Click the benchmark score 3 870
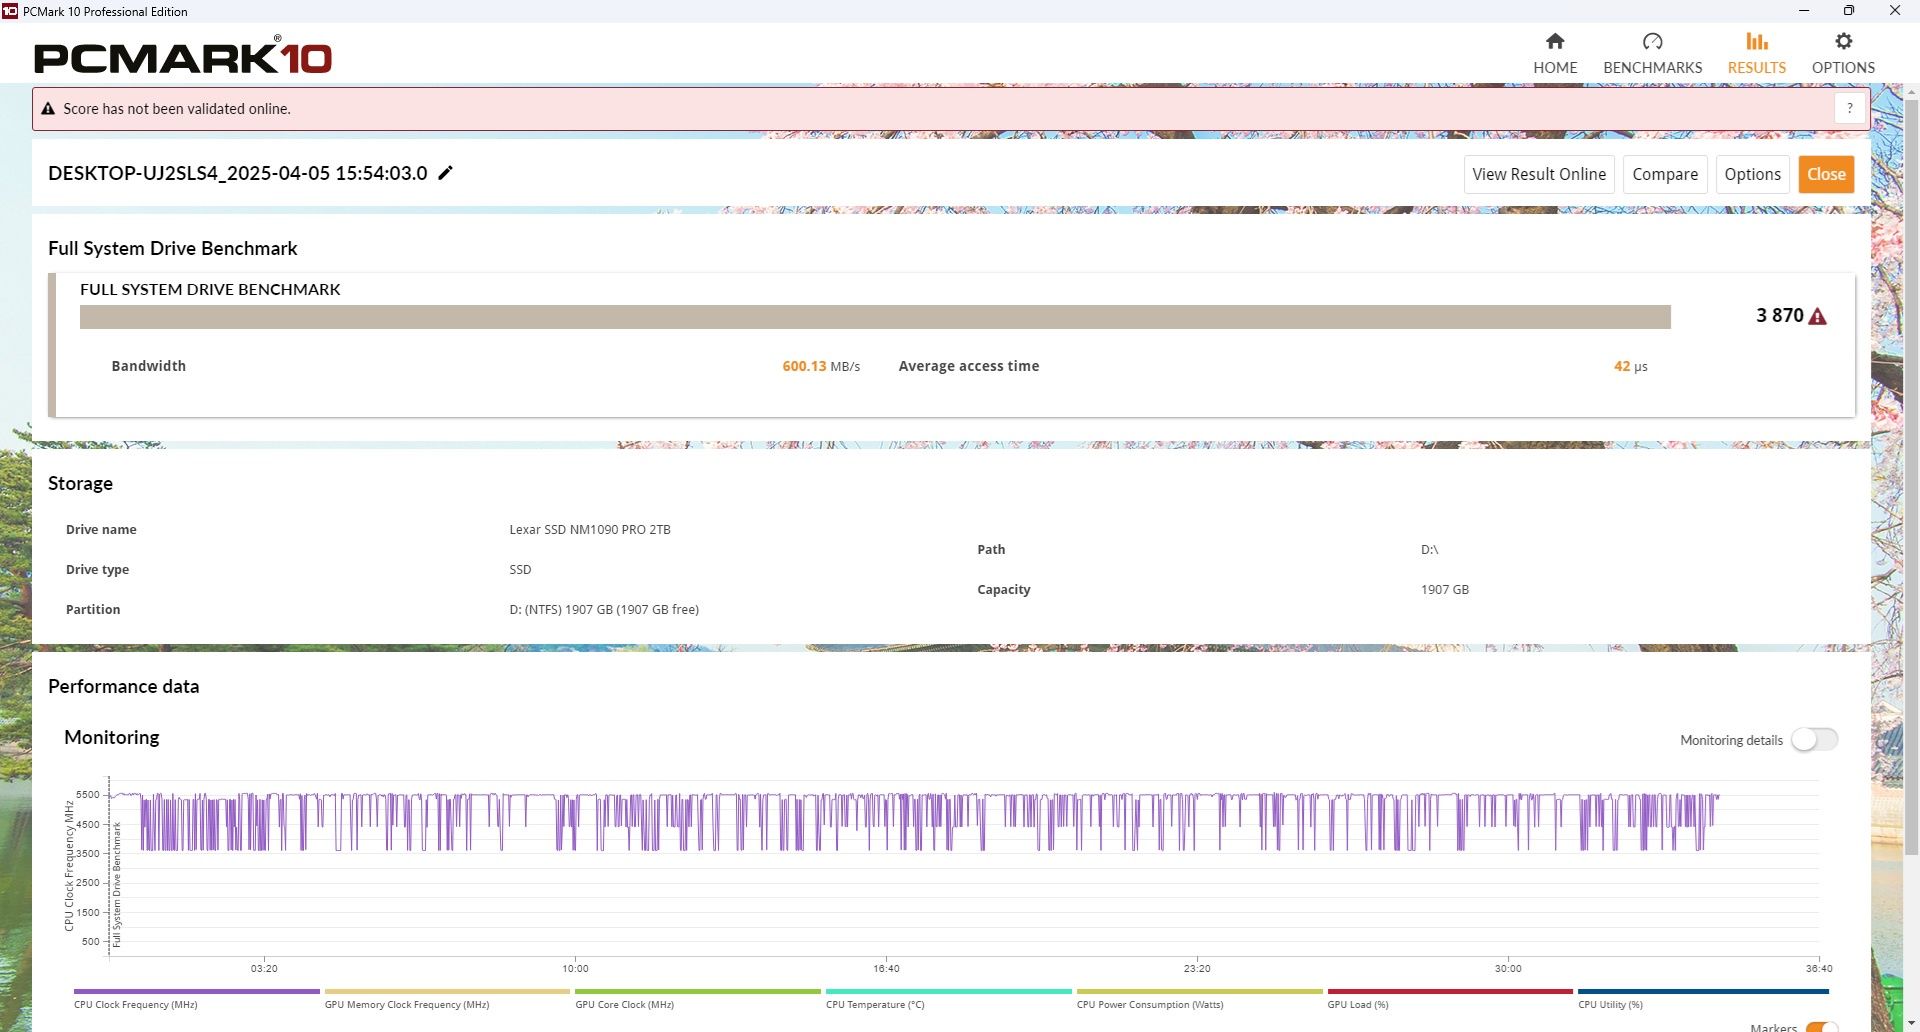This screenshot has height=1032, width=1920. [1780, 316]
